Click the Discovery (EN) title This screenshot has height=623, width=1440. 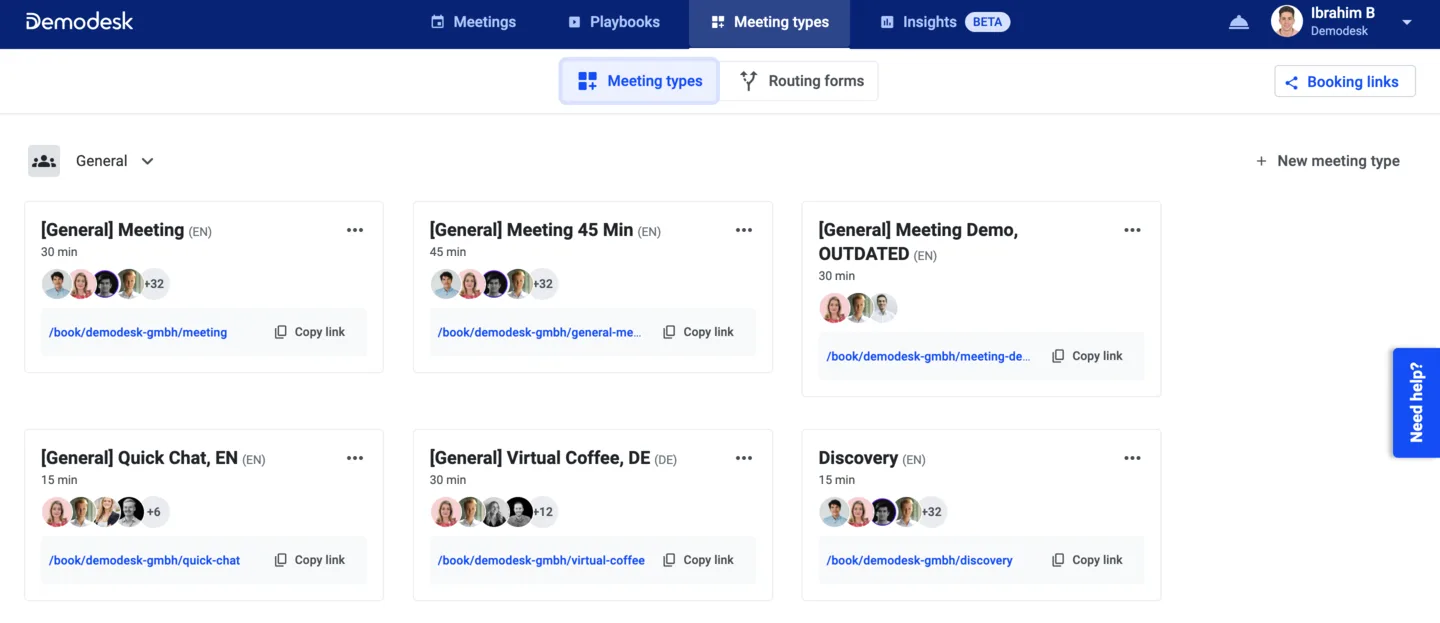pos(872,458)
